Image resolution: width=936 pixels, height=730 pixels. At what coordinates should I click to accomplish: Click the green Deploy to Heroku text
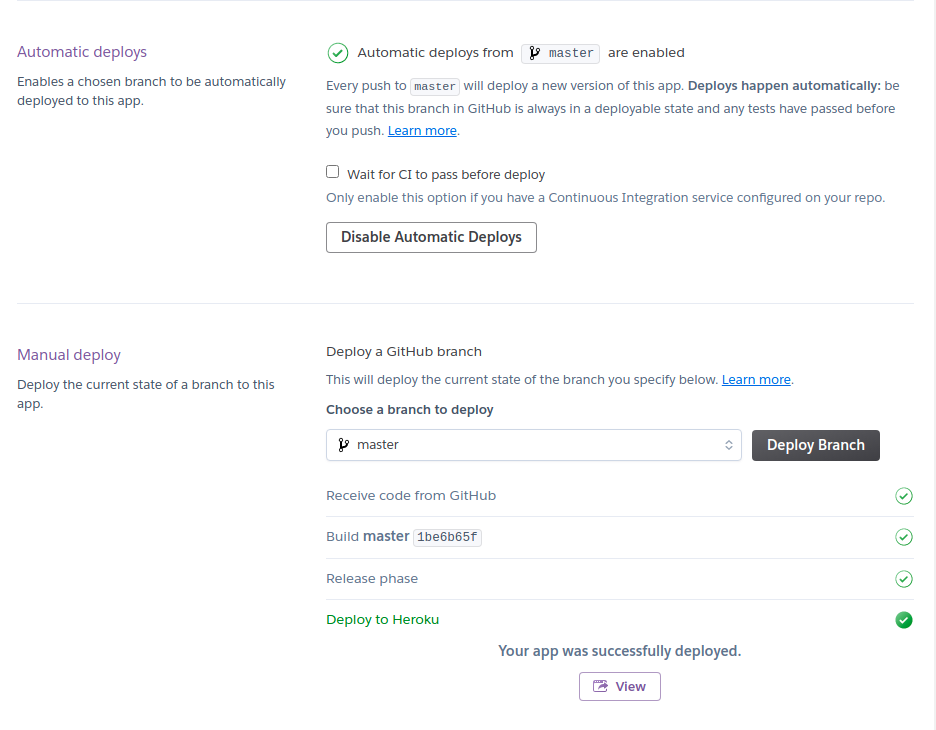382,620
